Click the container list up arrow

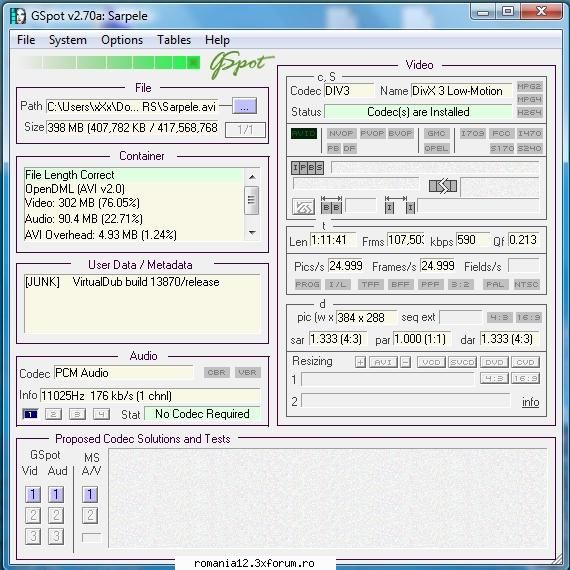click(x=252, y=177)
